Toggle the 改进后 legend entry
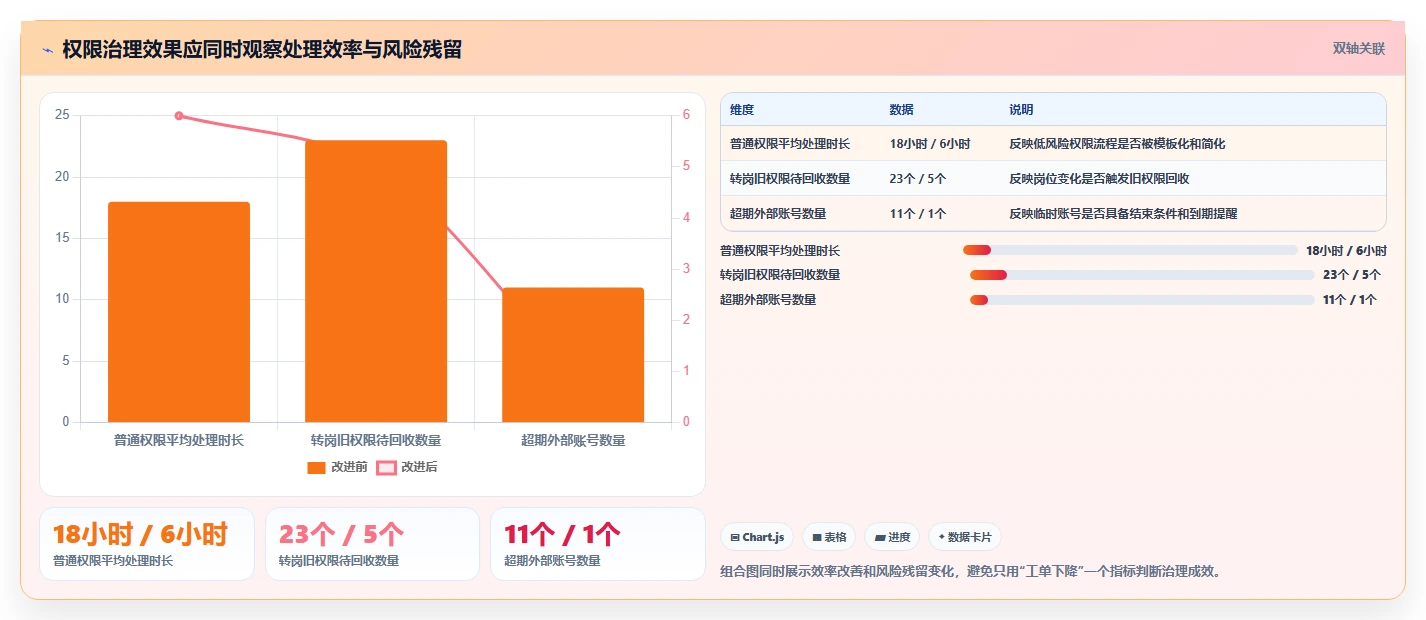Image resolution: width=1426 pixels, height=620 pixels. [407, 467]
